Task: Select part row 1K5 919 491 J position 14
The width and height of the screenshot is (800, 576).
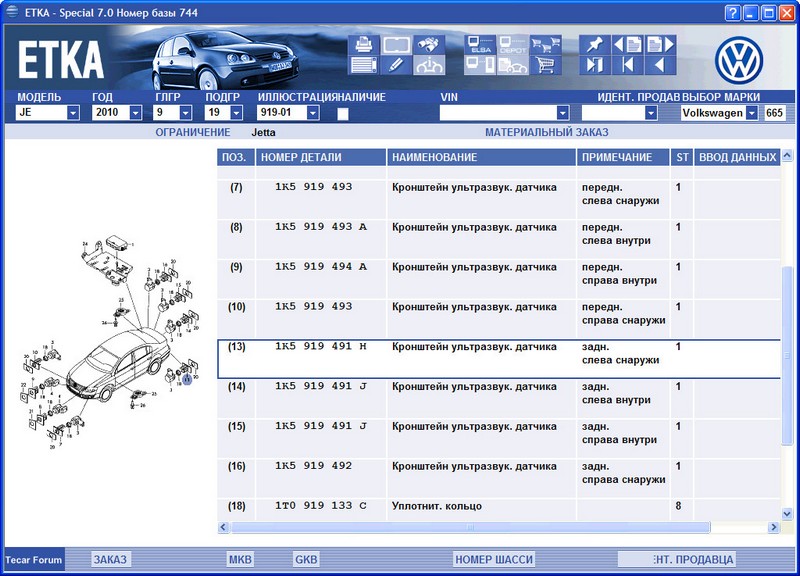Action: pos(320,387)
